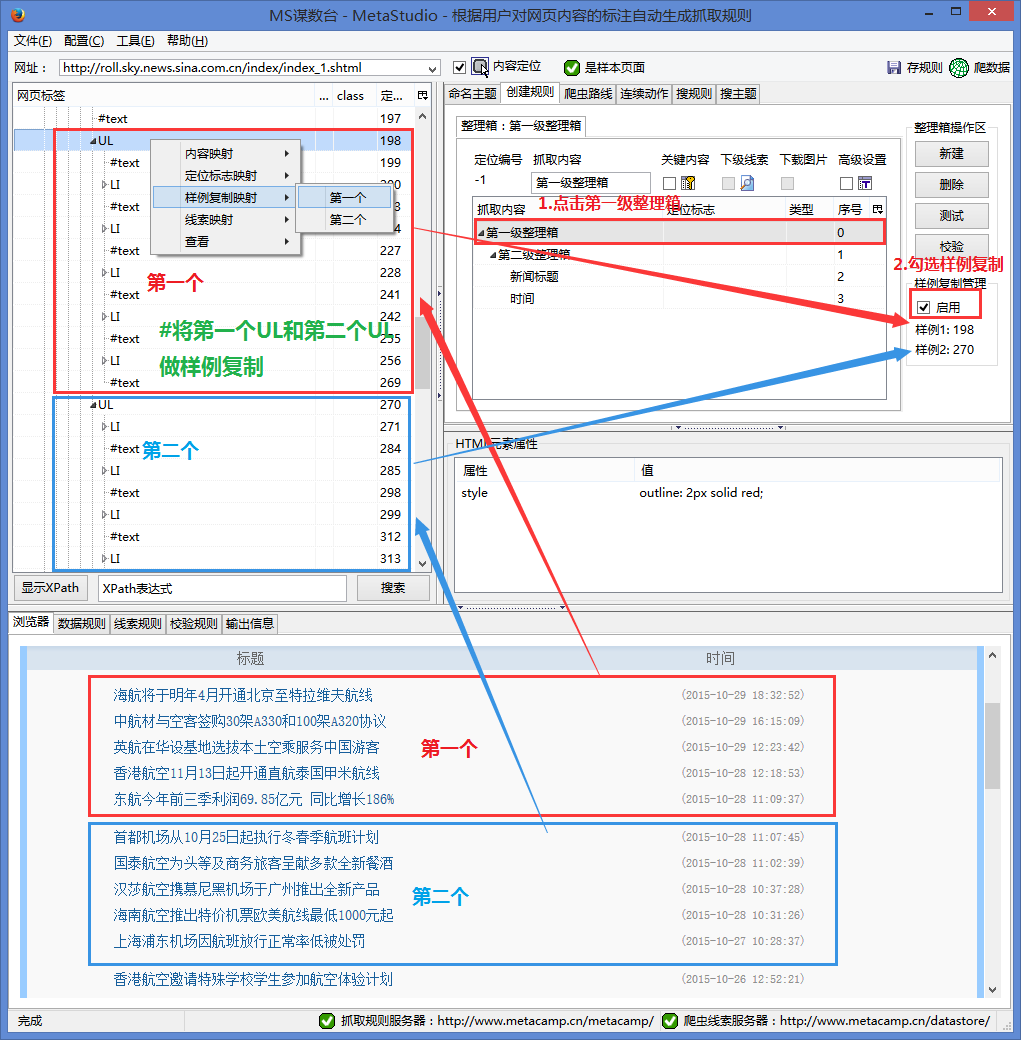The width and height of the screenshot is (1021, 1040).
Task: Collapse the 第二级整理箱 tree row
Action: pyautogui.click(x=493, y=255)
